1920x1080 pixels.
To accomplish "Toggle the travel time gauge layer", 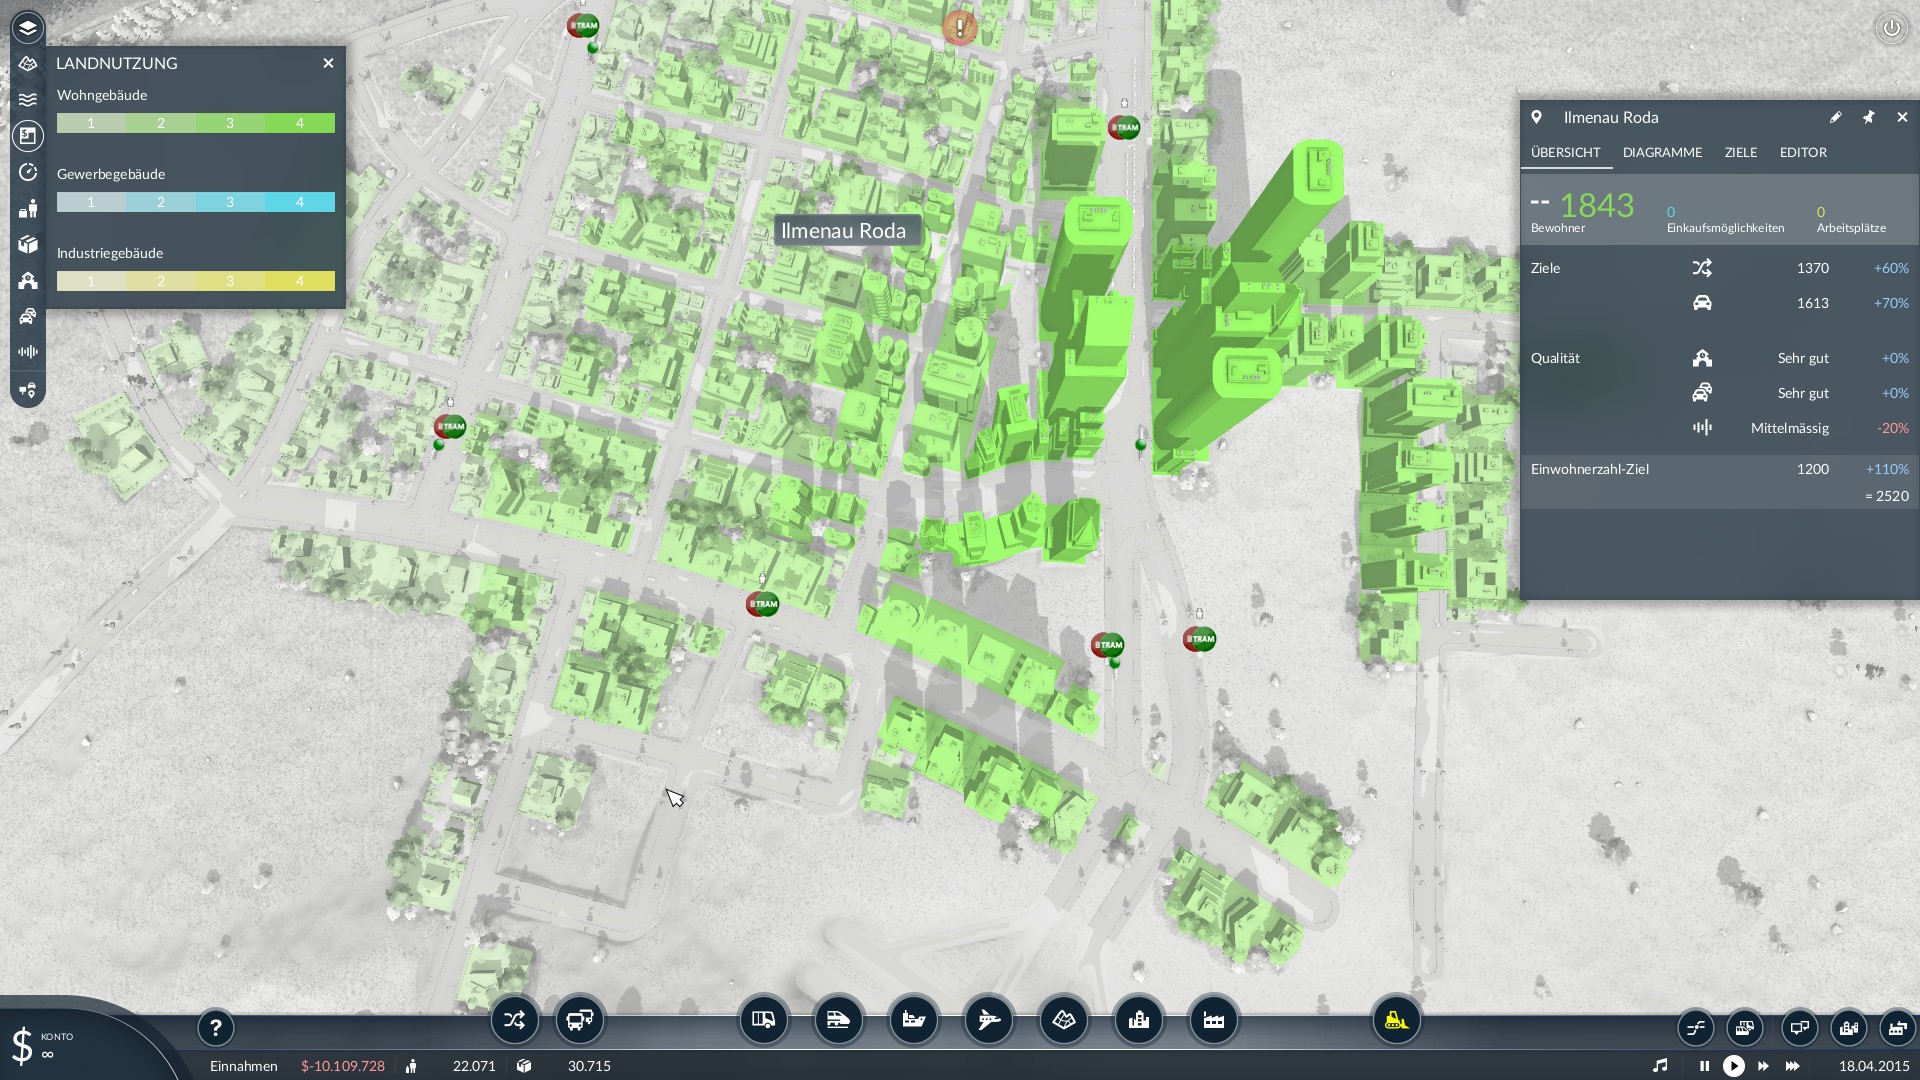I will 28,172.
